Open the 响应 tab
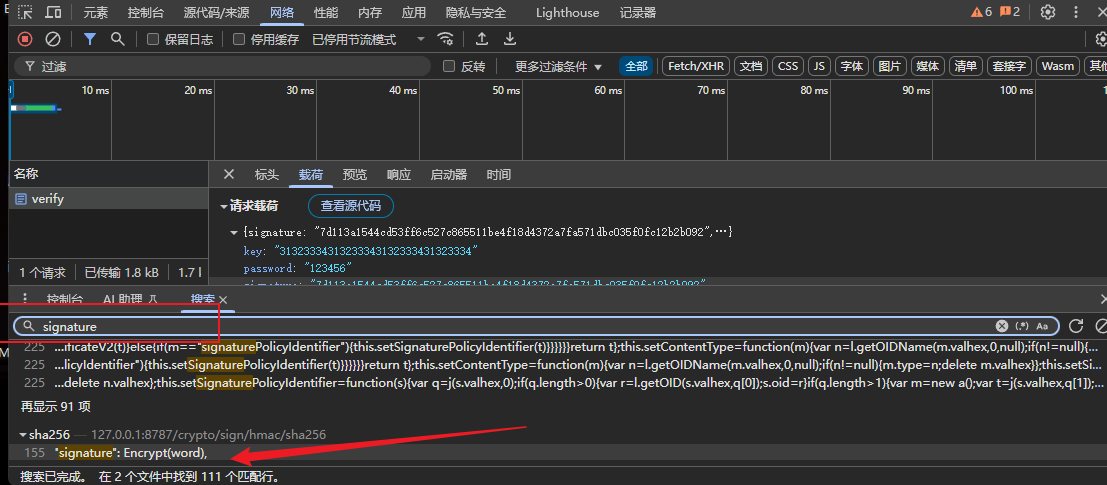 click(x=399, y=175)
